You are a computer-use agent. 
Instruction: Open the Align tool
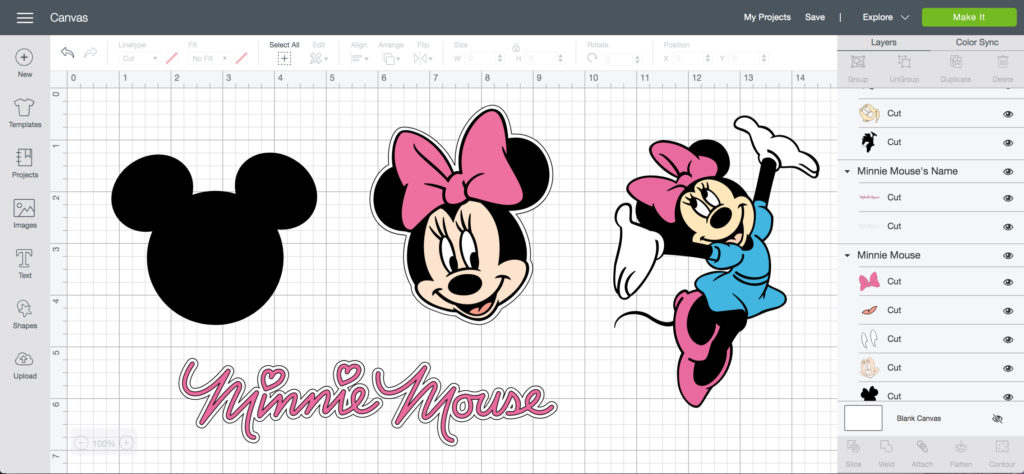coord(359,58)
